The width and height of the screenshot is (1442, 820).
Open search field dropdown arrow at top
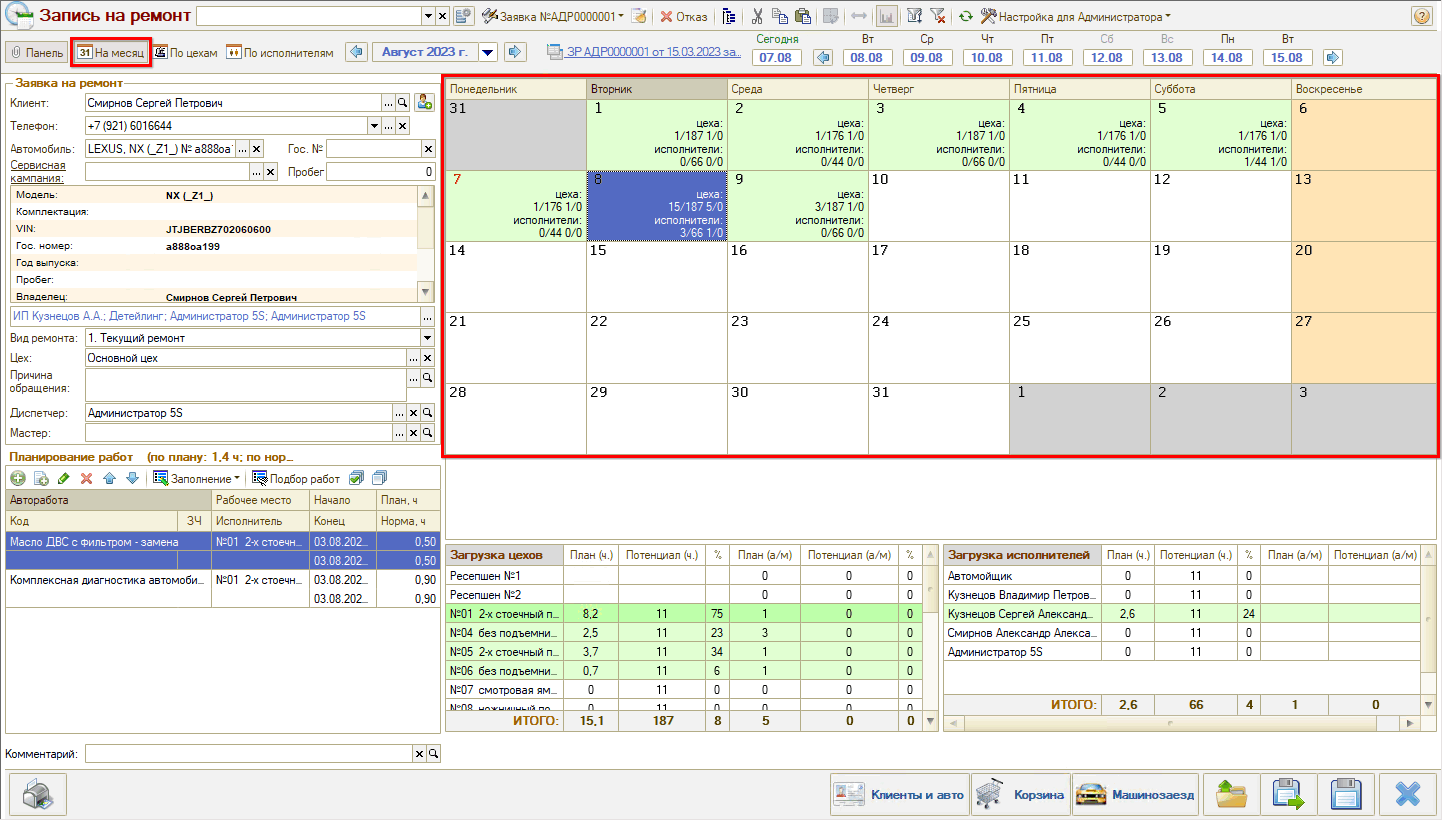(427, 16)
